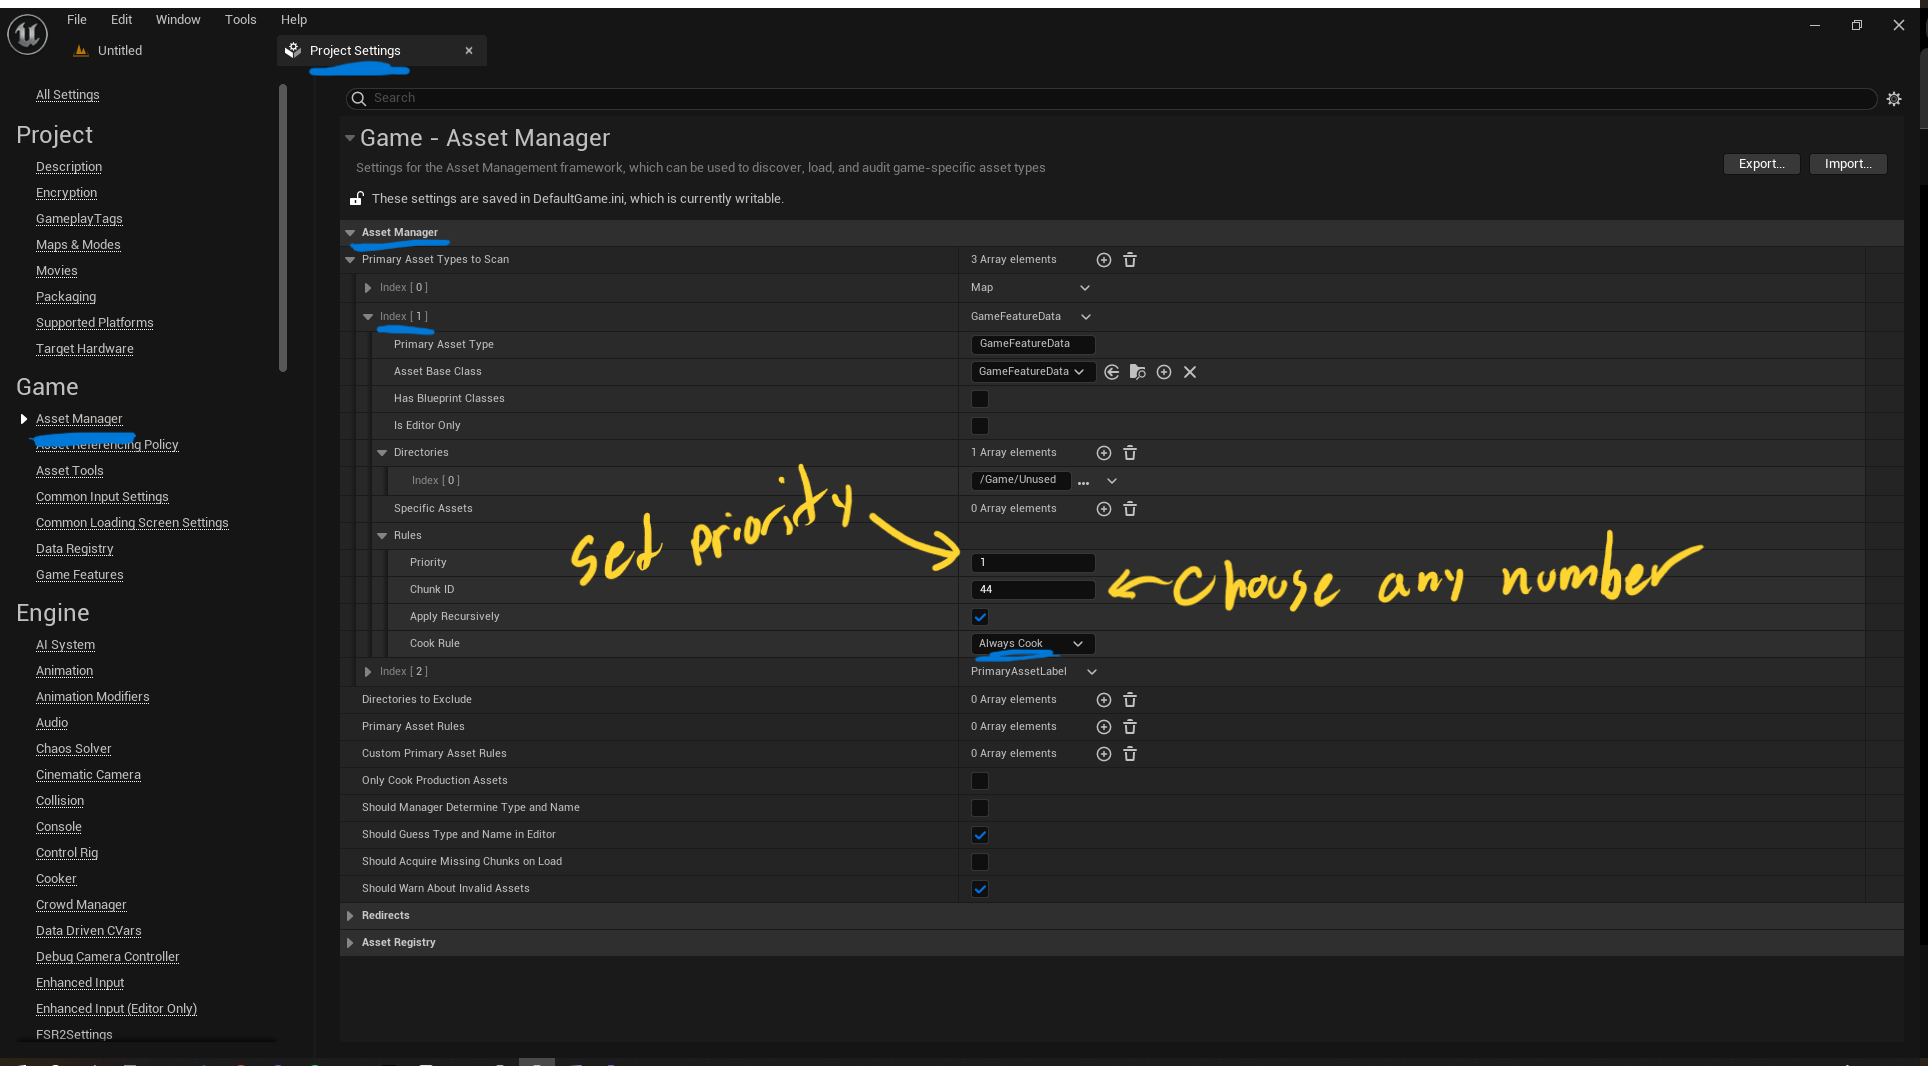1928x1066 pixels.
Task: Delete all Specific Assets array elements
Action: point(1130,509)
